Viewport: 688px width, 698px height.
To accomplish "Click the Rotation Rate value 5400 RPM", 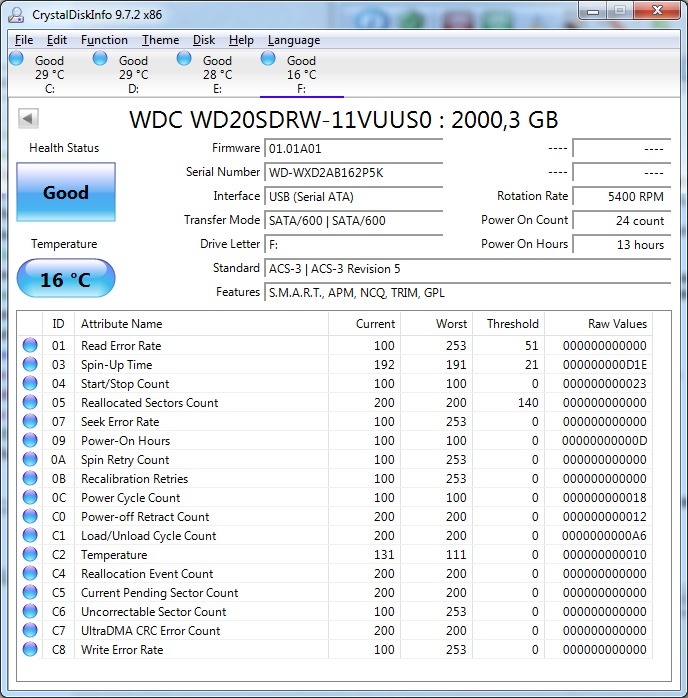I will (622, 196).
